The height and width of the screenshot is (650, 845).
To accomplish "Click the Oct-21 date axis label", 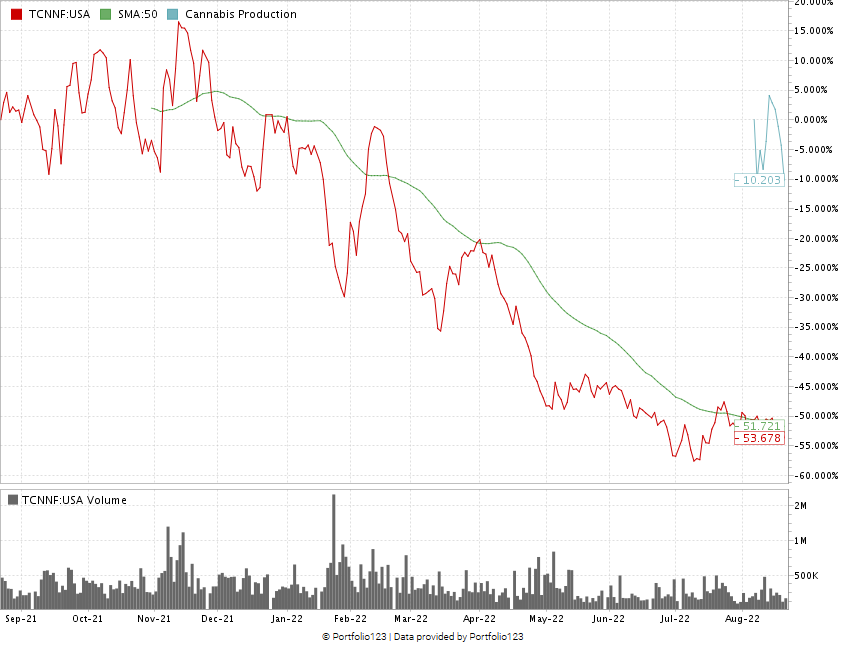I will [x=87, y=619].
